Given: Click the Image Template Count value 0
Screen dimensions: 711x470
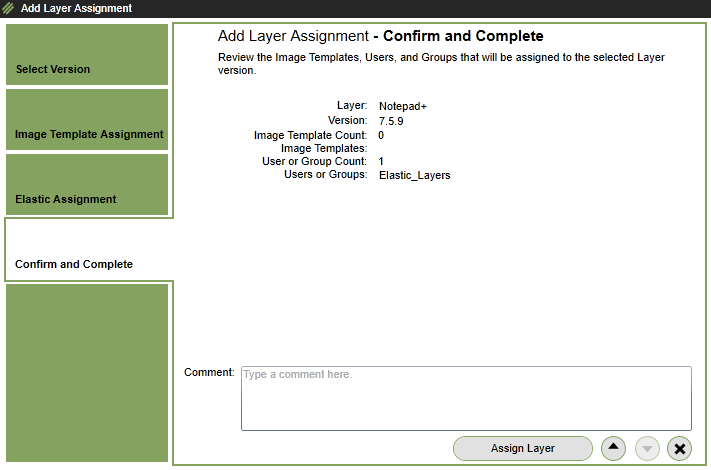Looking at the screenshot, I should (x=382, y=135).
